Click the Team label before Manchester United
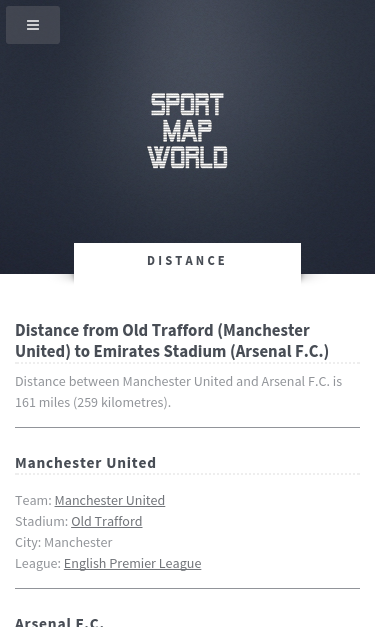The image size is (375, 627). 33,500
